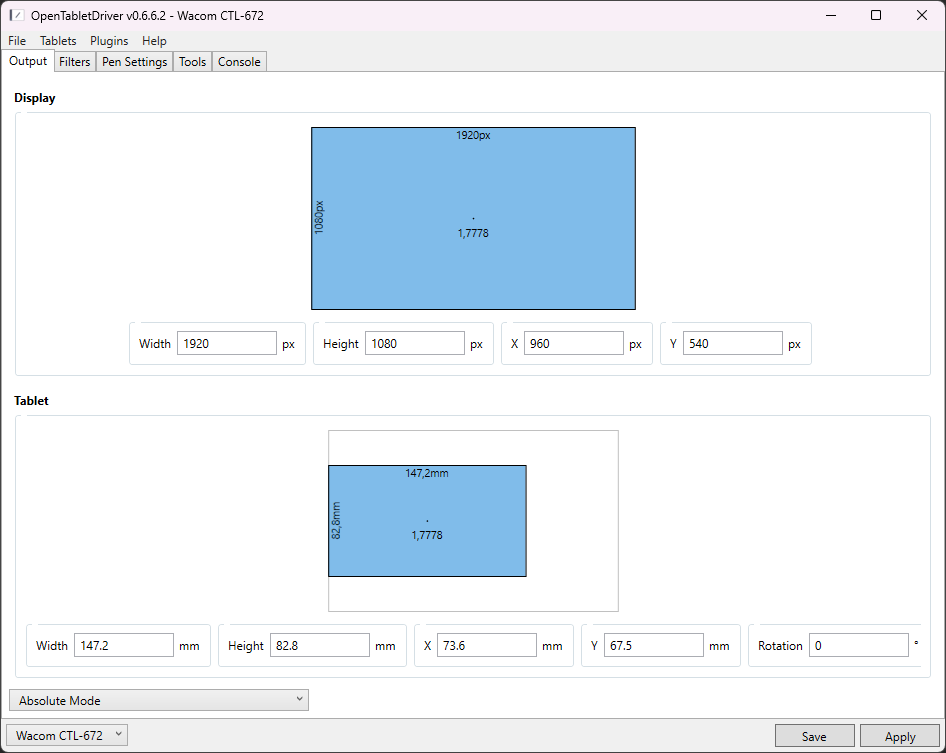The height and width of the screenshot is (753, 946).
Task: Switch to the Pen Settings tab
Action: point(134,62)
